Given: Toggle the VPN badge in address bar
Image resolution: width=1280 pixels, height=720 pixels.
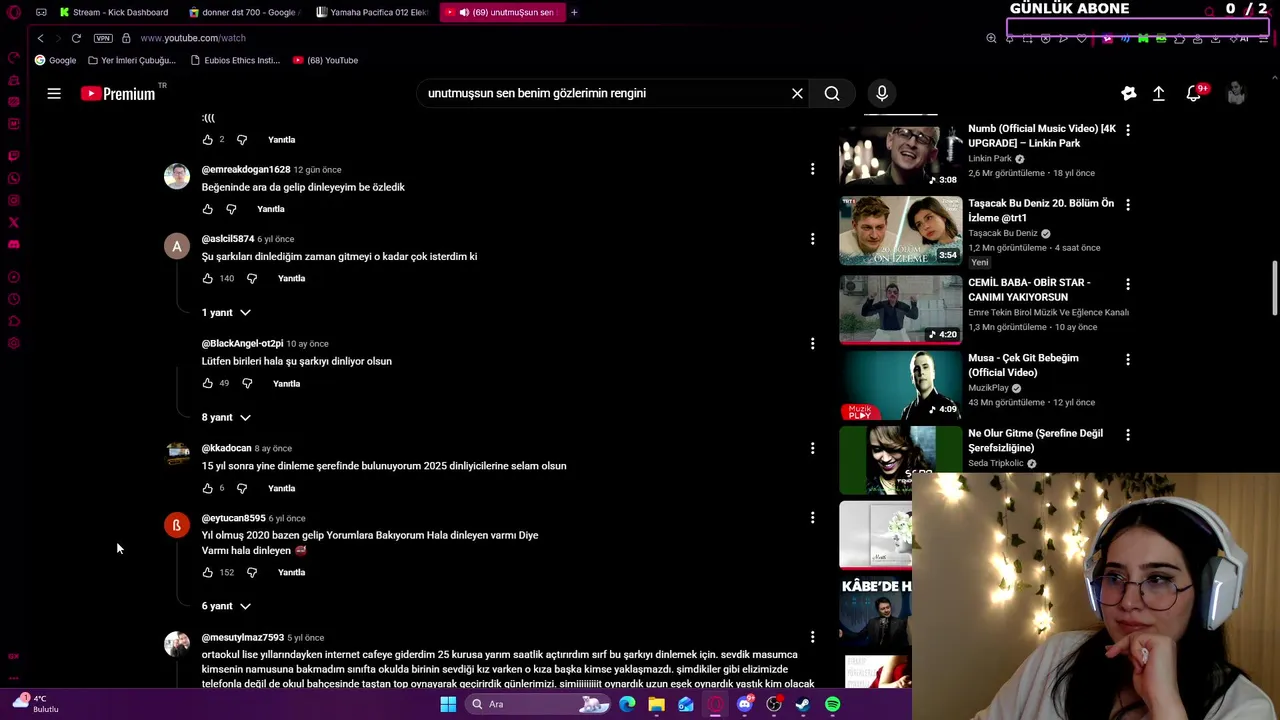Looking at the screenshot, I should pos(103,38).
